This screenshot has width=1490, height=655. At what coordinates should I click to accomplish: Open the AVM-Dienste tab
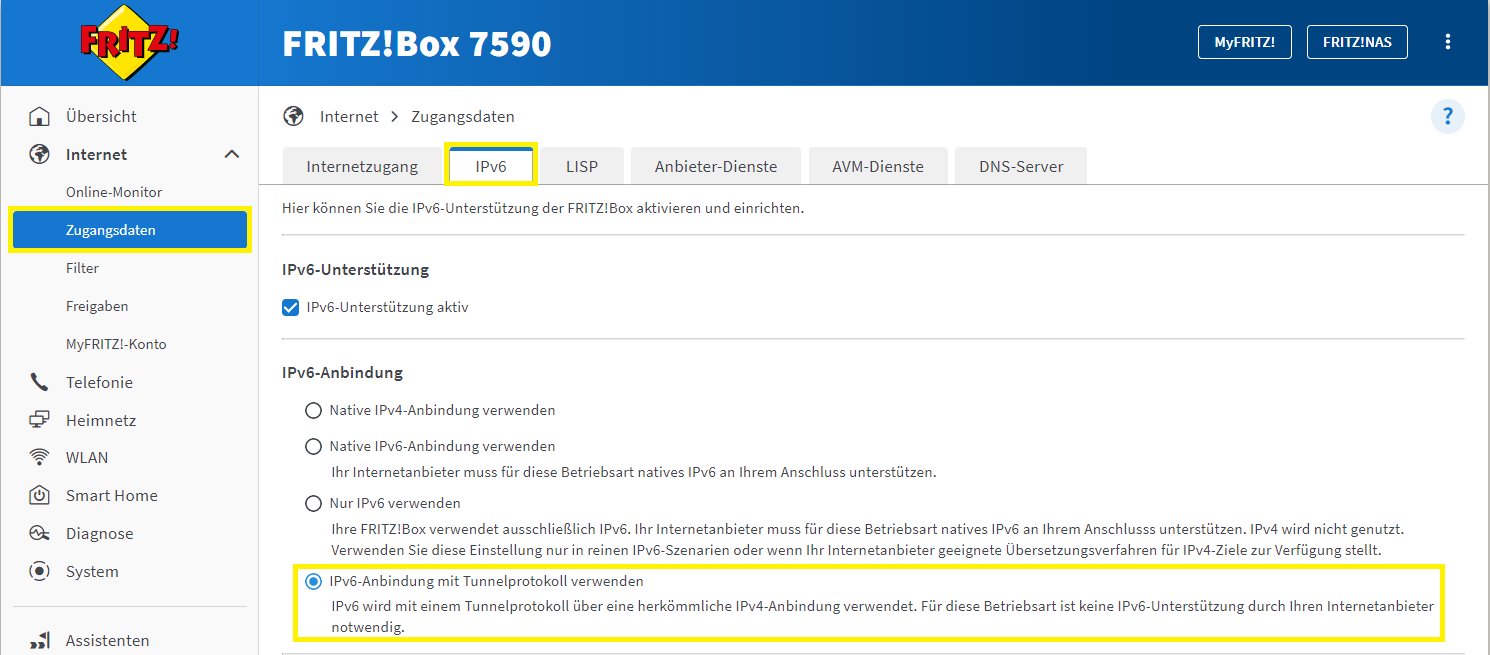[878, 166]
